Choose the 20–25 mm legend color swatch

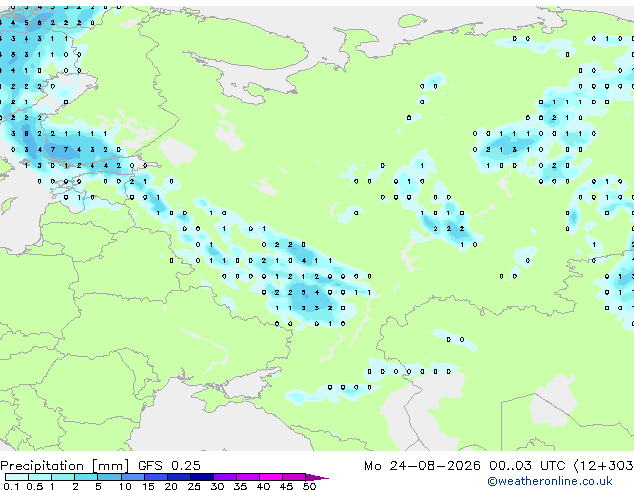tap(179, 477)
